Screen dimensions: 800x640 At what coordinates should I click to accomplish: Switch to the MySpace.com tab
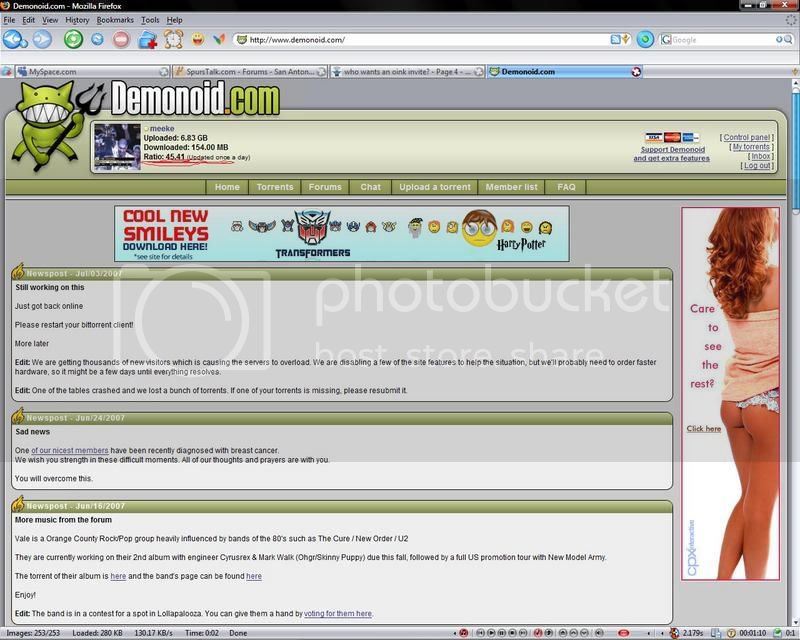coord(92,72)
